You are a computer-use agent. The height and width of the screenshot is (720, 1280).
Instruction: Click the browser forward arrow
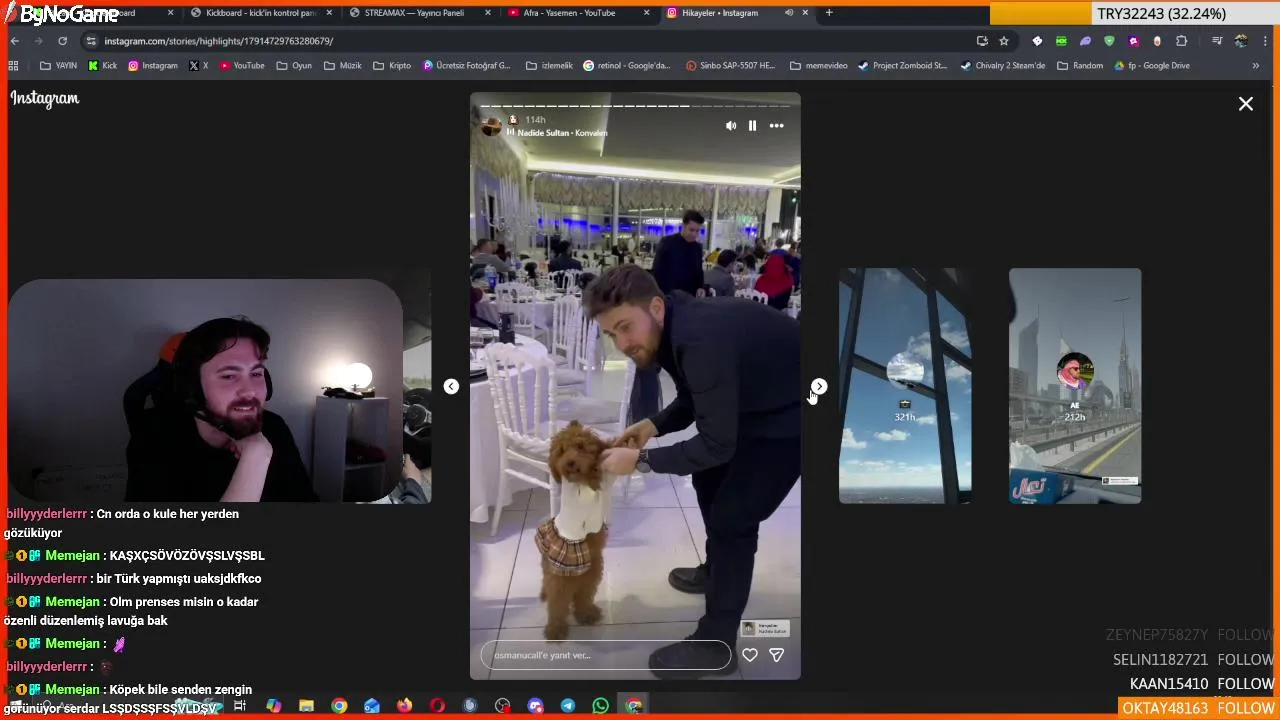(x=38, y=41)
